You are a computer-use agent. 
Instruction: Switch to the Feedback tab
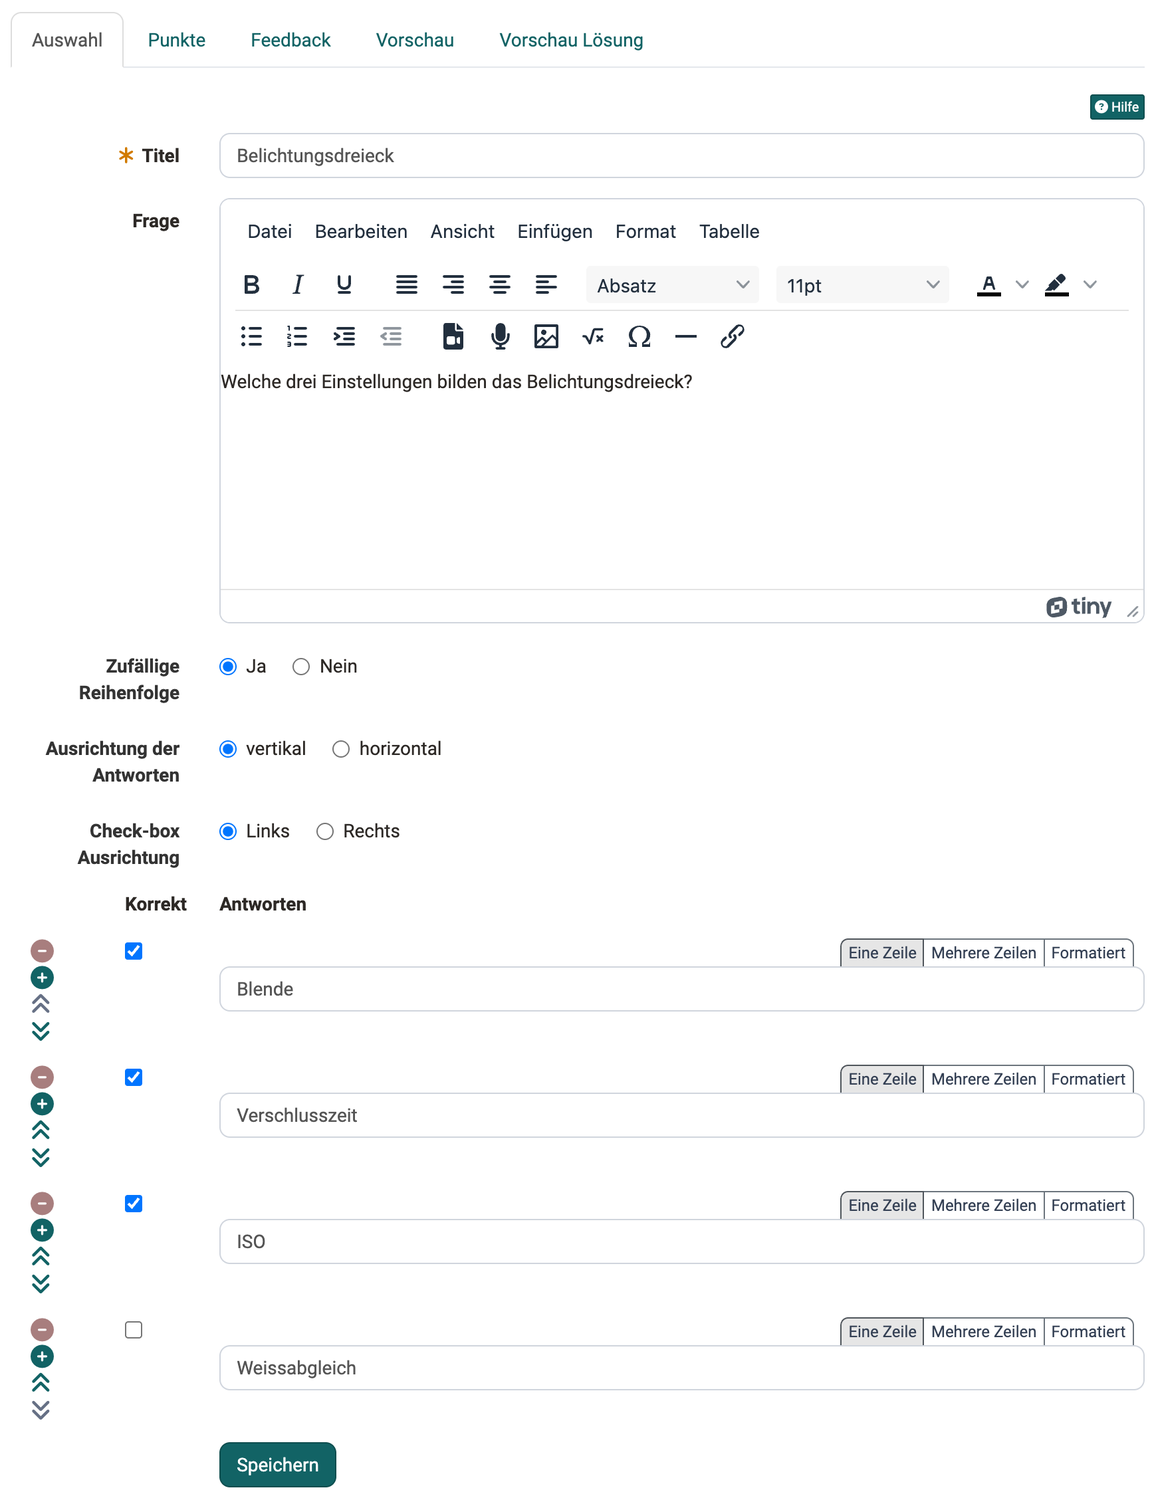(x=291, y=40)
